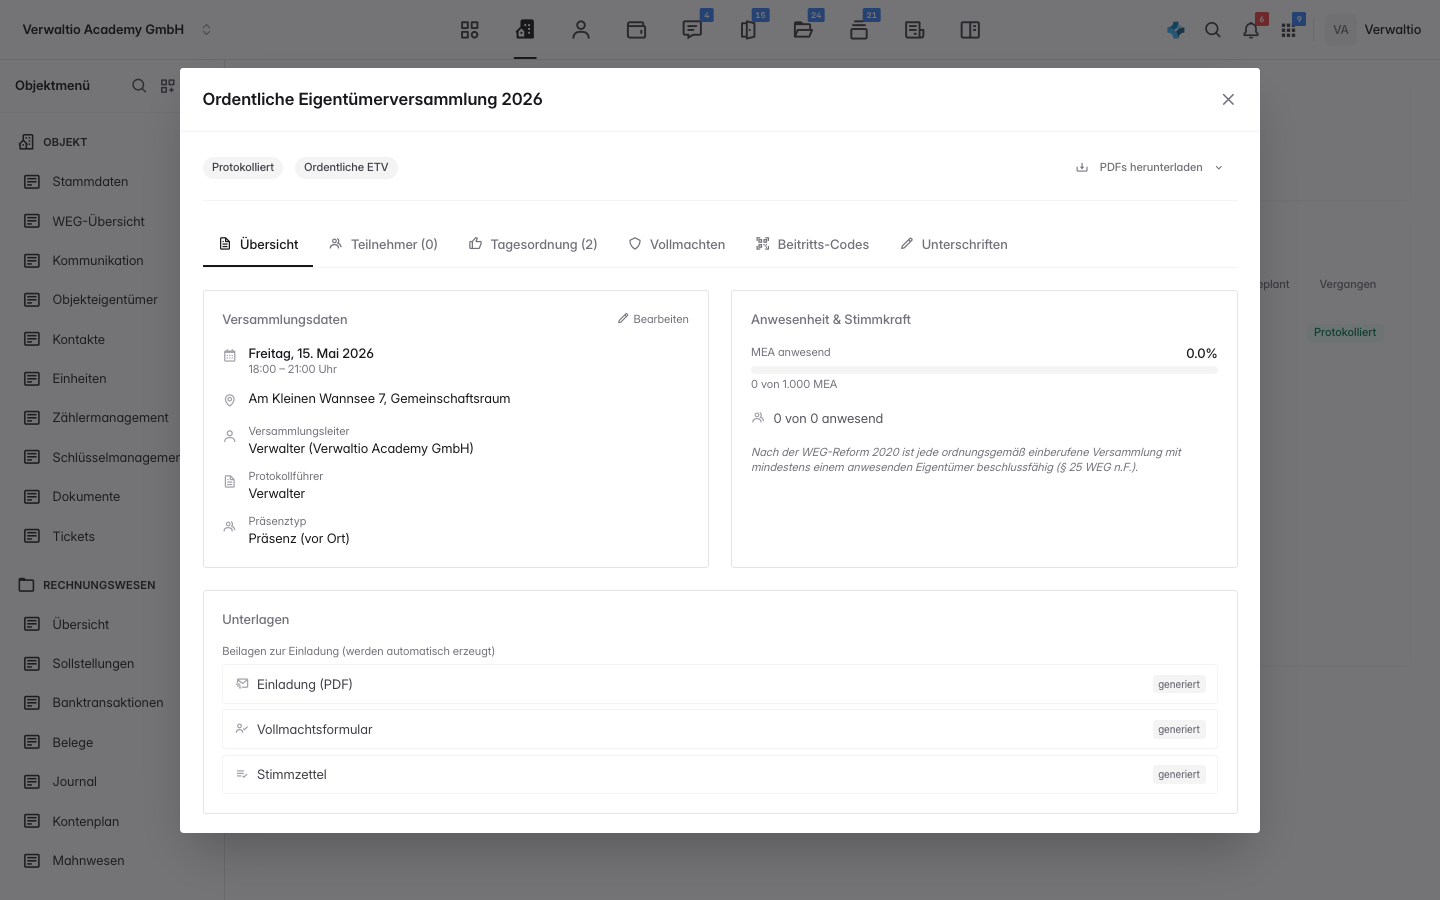1440x900 pixels.
Task: Click Bearbeiten for Versammlungsdaten
Action: point(653,319)
